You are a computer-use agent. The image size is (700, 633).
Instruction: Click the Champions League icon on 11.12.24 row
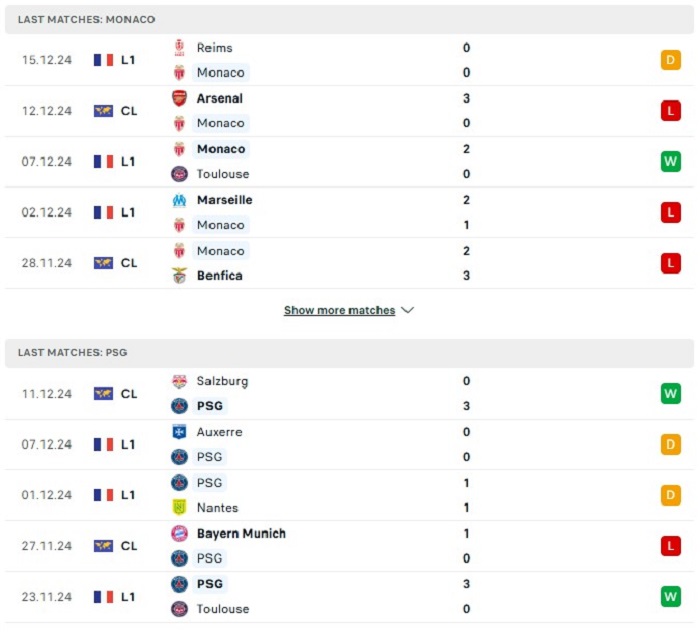(x=103, y=394)
